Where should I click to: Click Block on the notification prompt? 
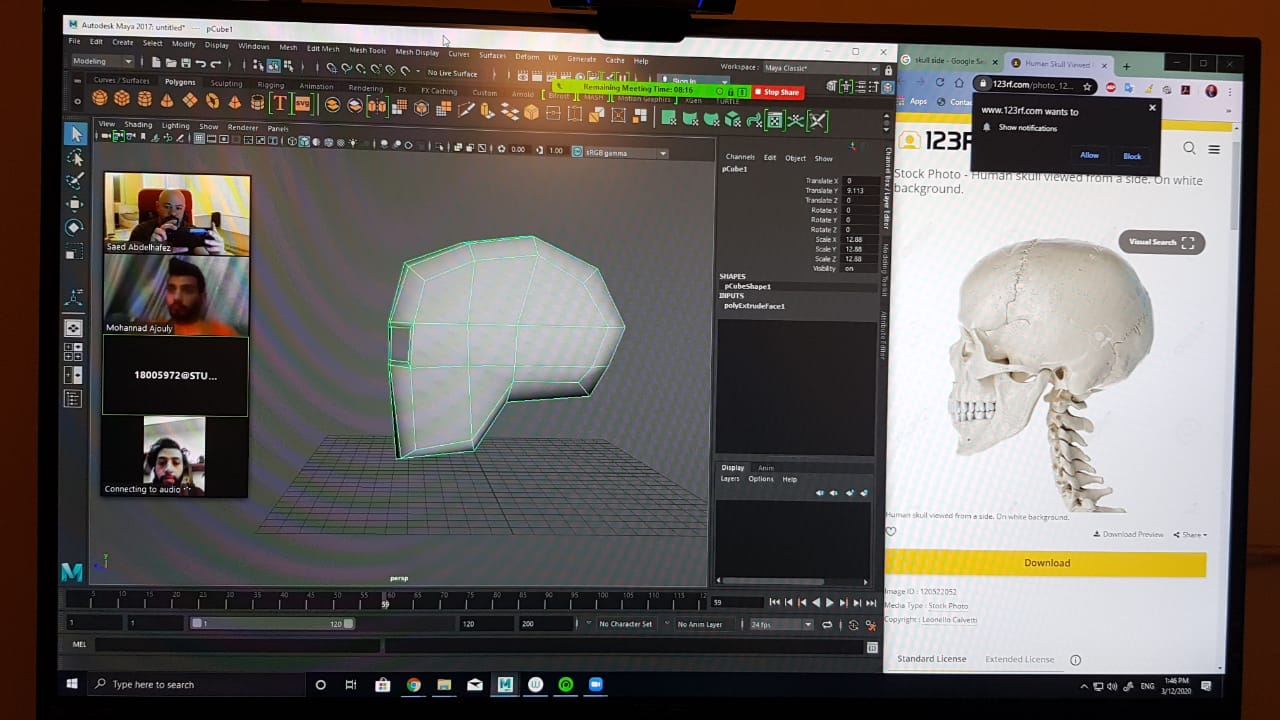[x=1131, y=156]
